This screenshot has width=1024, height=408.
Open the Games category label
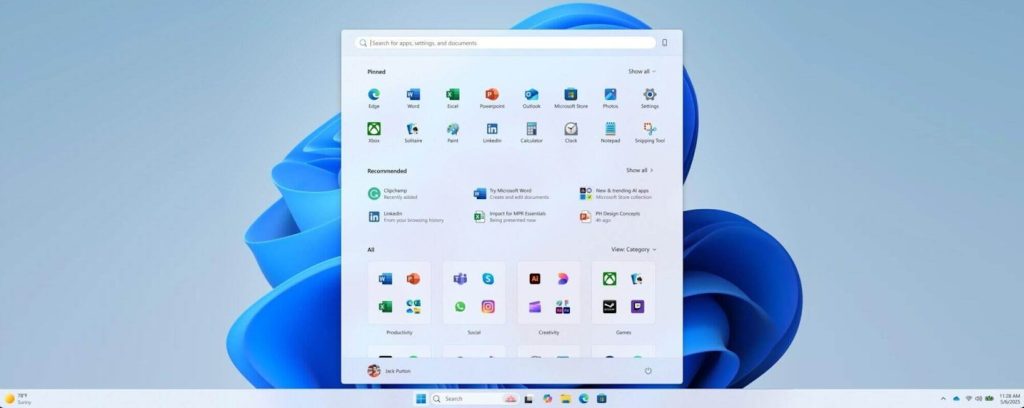pyautogui.click(x=624, y=333)
